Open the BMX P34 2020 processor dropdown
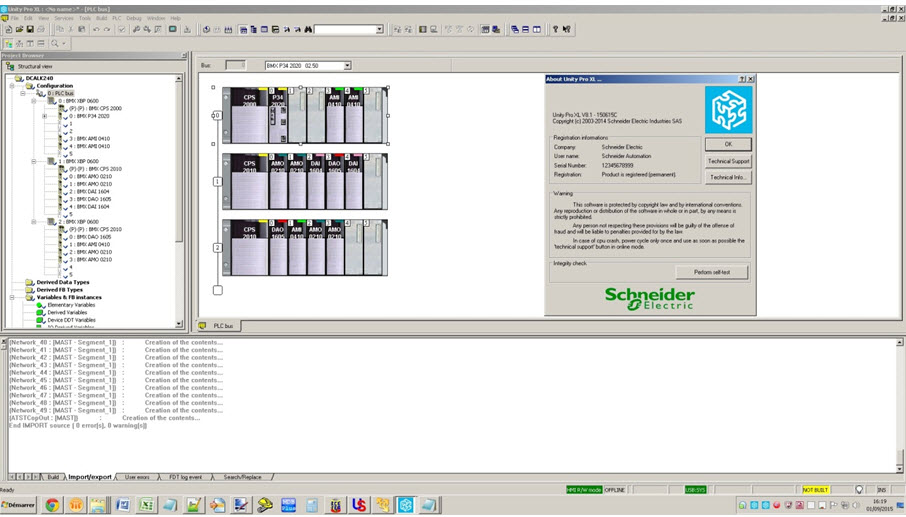 tap(347, 66)
